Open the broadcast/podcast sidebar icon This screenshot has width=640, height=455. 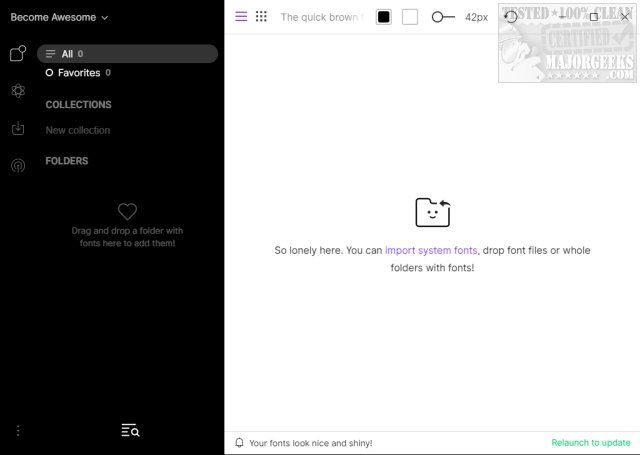[x=18, y=165]
